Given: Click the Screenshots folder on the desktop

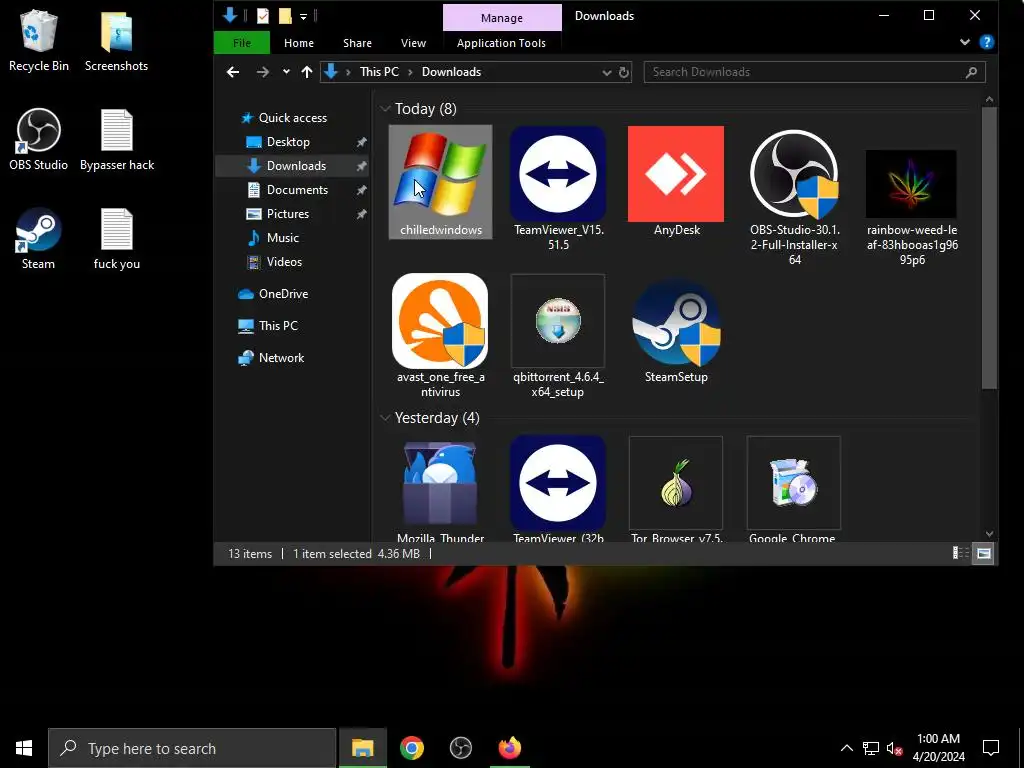Looking at the screenshot, I should (116, 40).
